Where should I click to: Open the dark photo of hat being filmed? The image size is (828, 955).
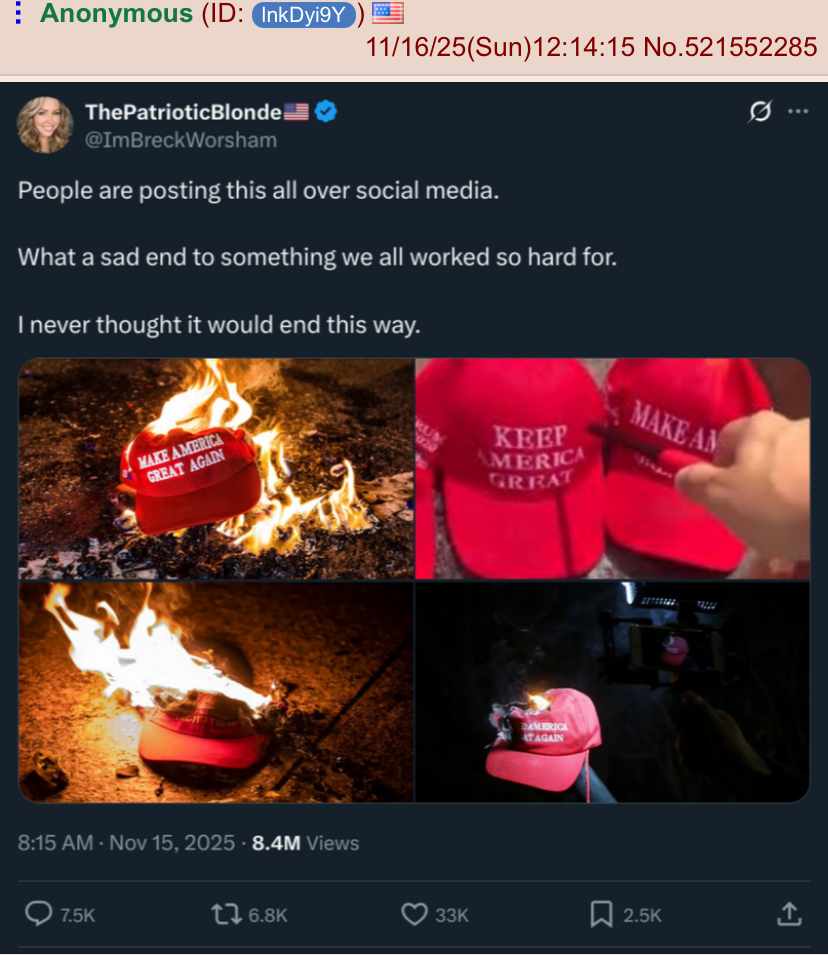point(612,692)
